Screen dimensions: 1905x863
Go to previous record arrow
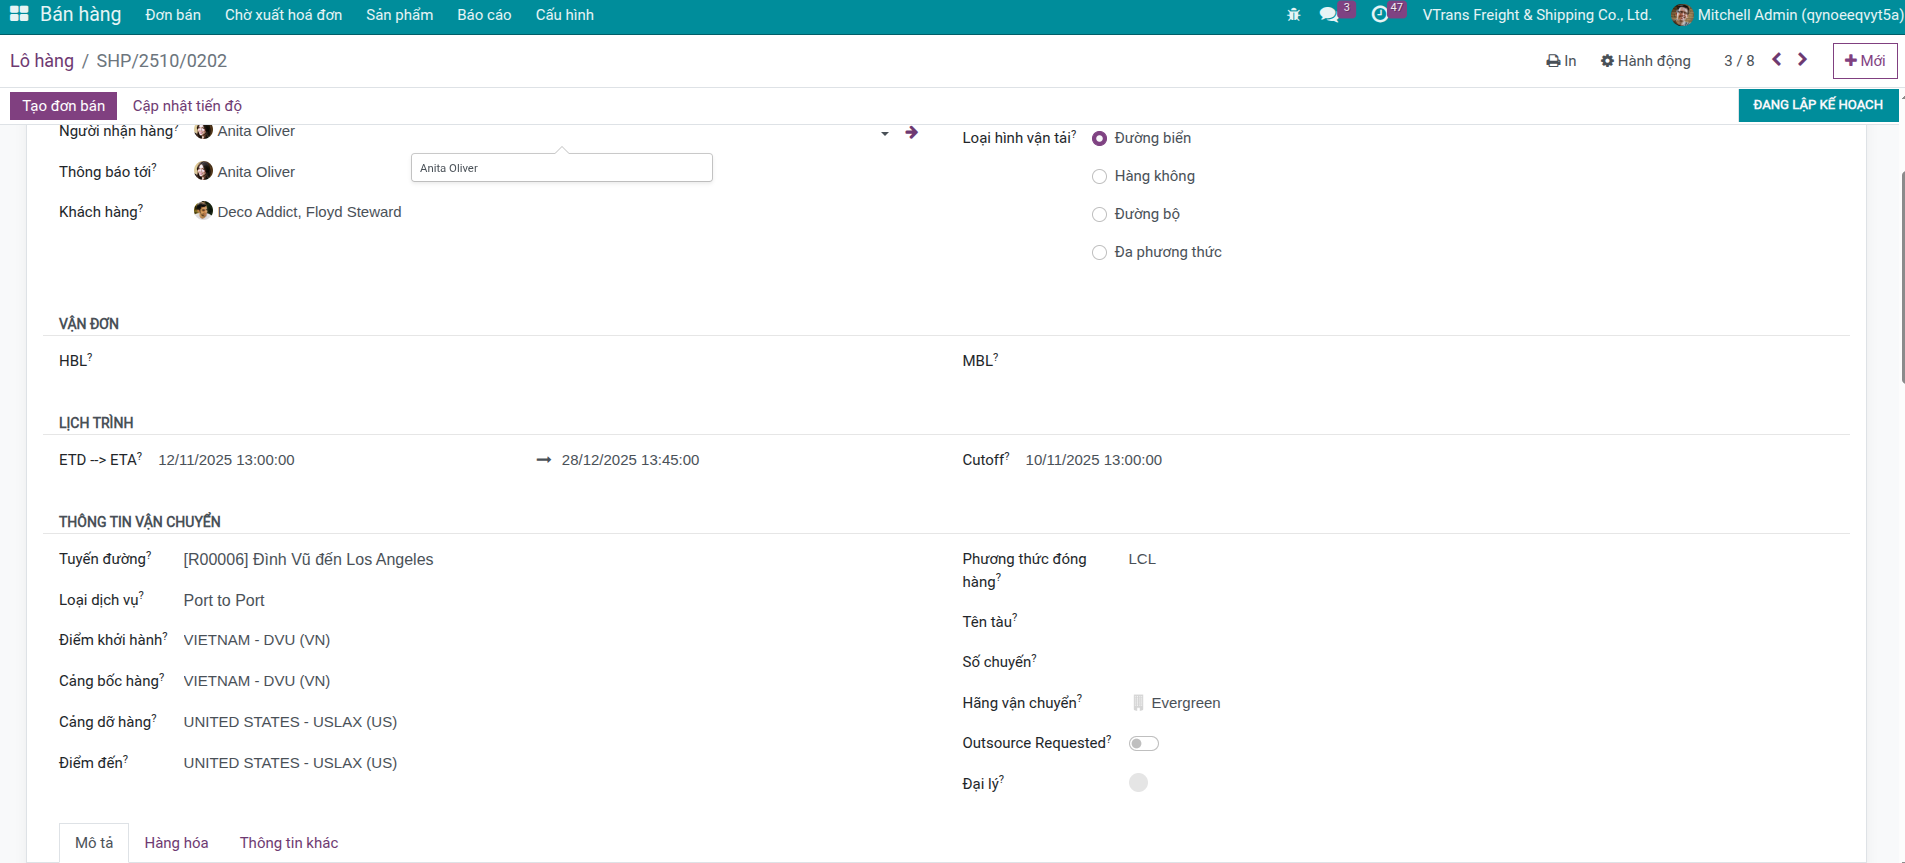1777,60
